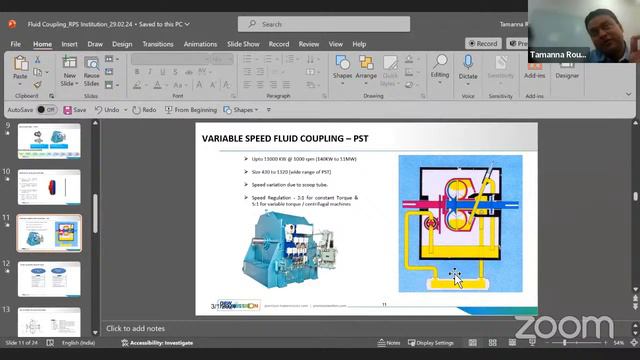Open the Help tab
640x360 pixels.
[359, 44]
